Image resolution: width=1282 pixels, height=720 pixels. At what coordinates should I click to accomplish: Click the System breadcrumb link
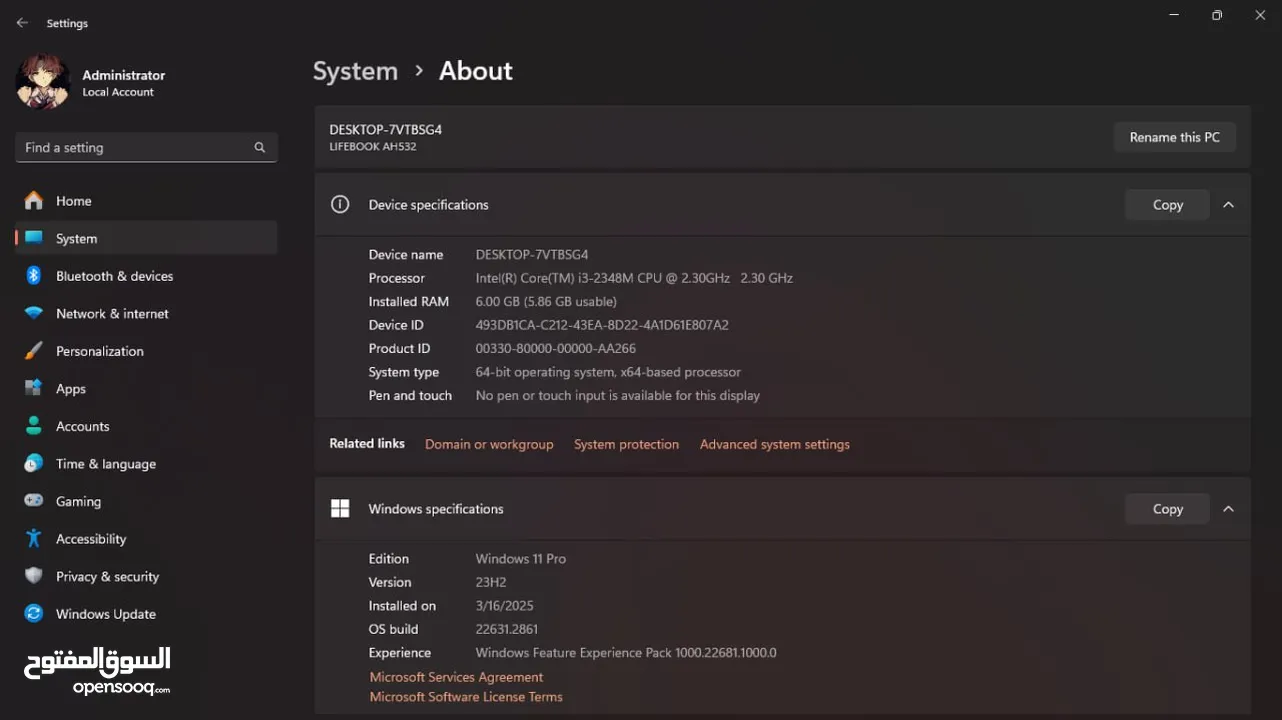(355, 71)
